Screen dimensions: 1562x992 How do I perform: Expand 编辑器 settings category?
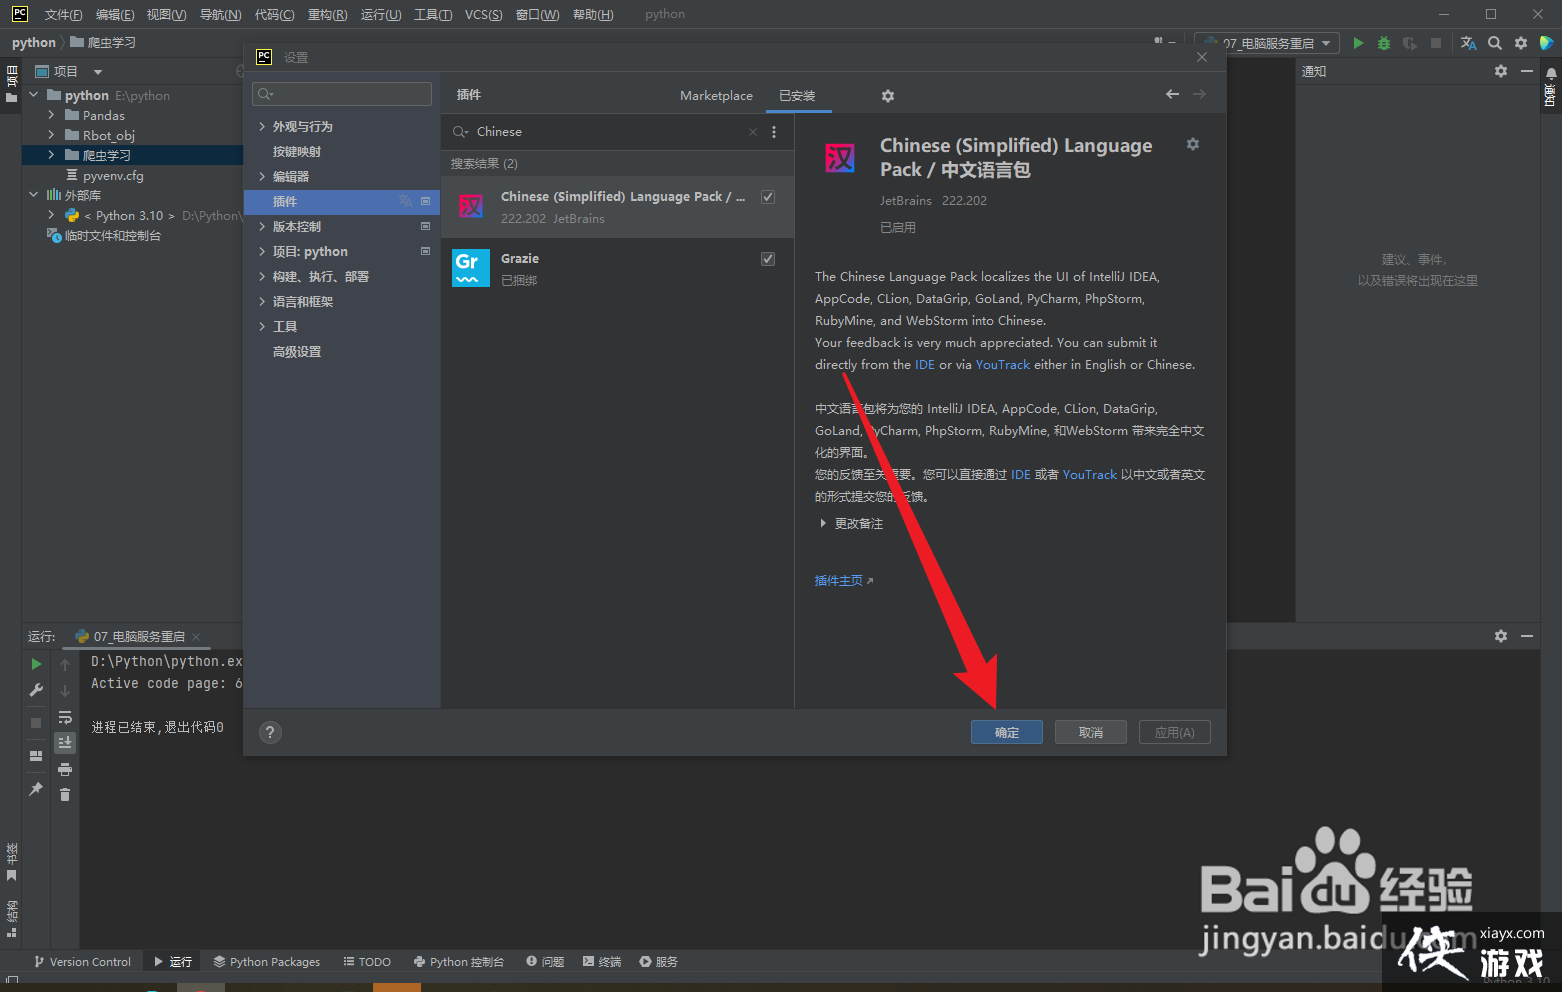pos(262,176)
